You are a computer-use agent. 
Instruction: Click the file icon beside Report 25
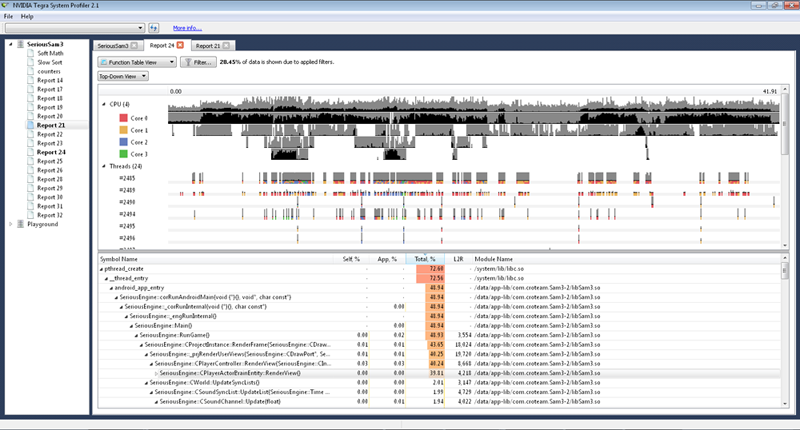[x=31, y=161]
